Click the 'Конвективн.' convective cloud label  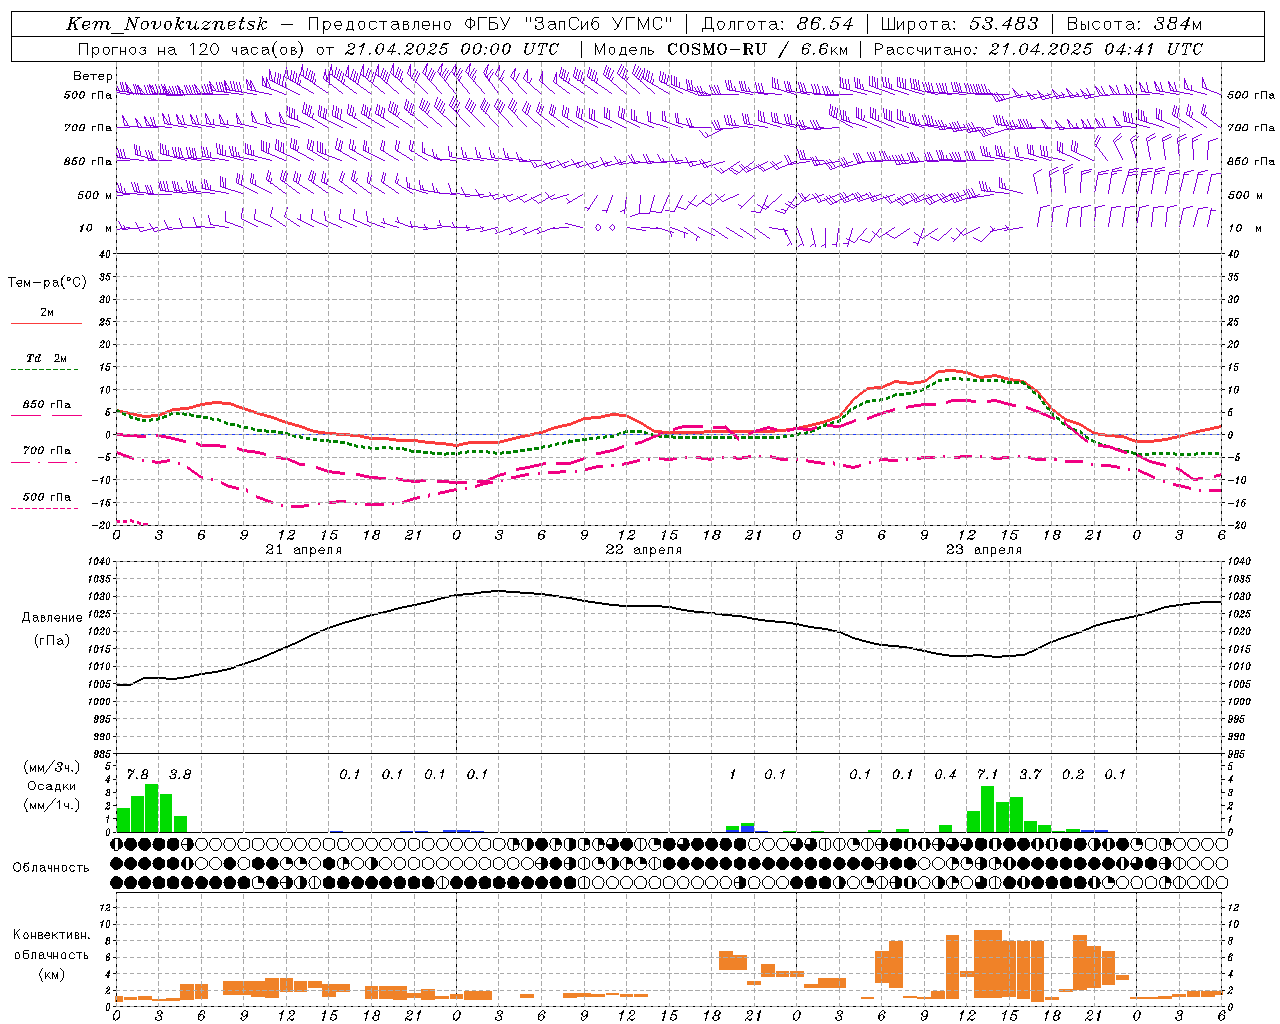tap(51, 935)
